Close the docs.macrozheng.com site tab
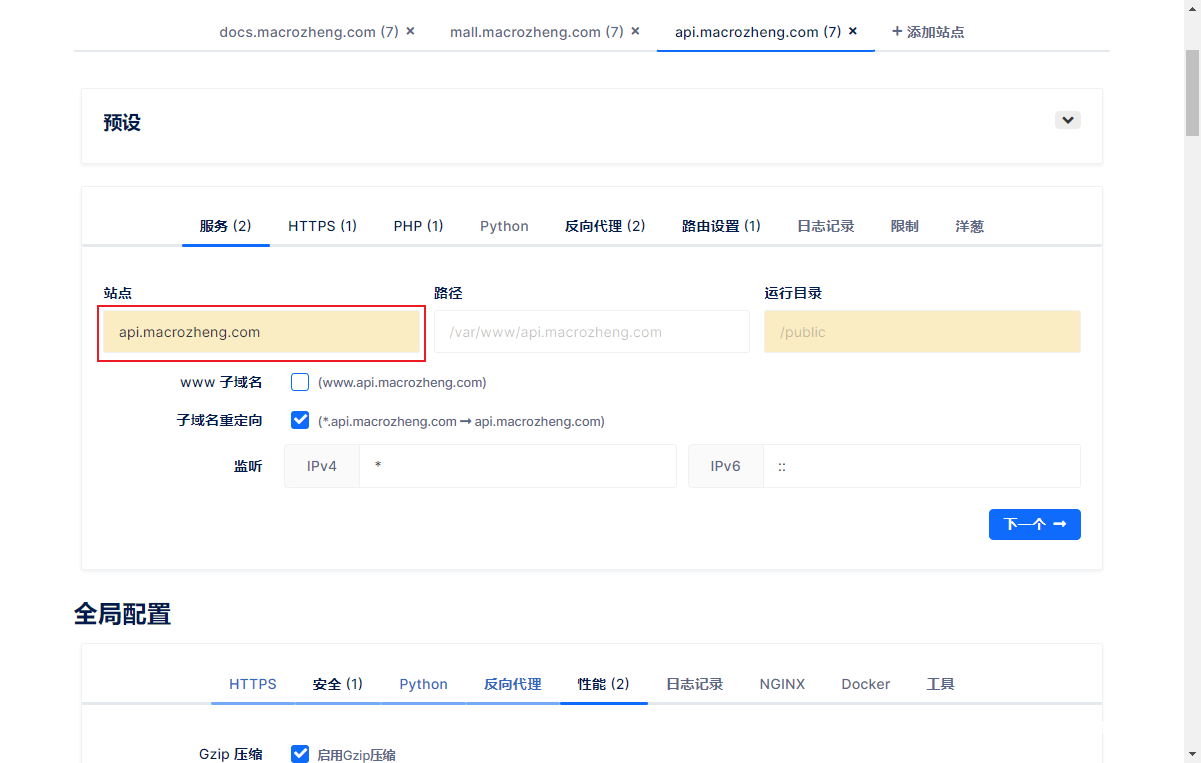Image resolution: width=1201 pixels, height=763 pixels. tap(410, 31)
